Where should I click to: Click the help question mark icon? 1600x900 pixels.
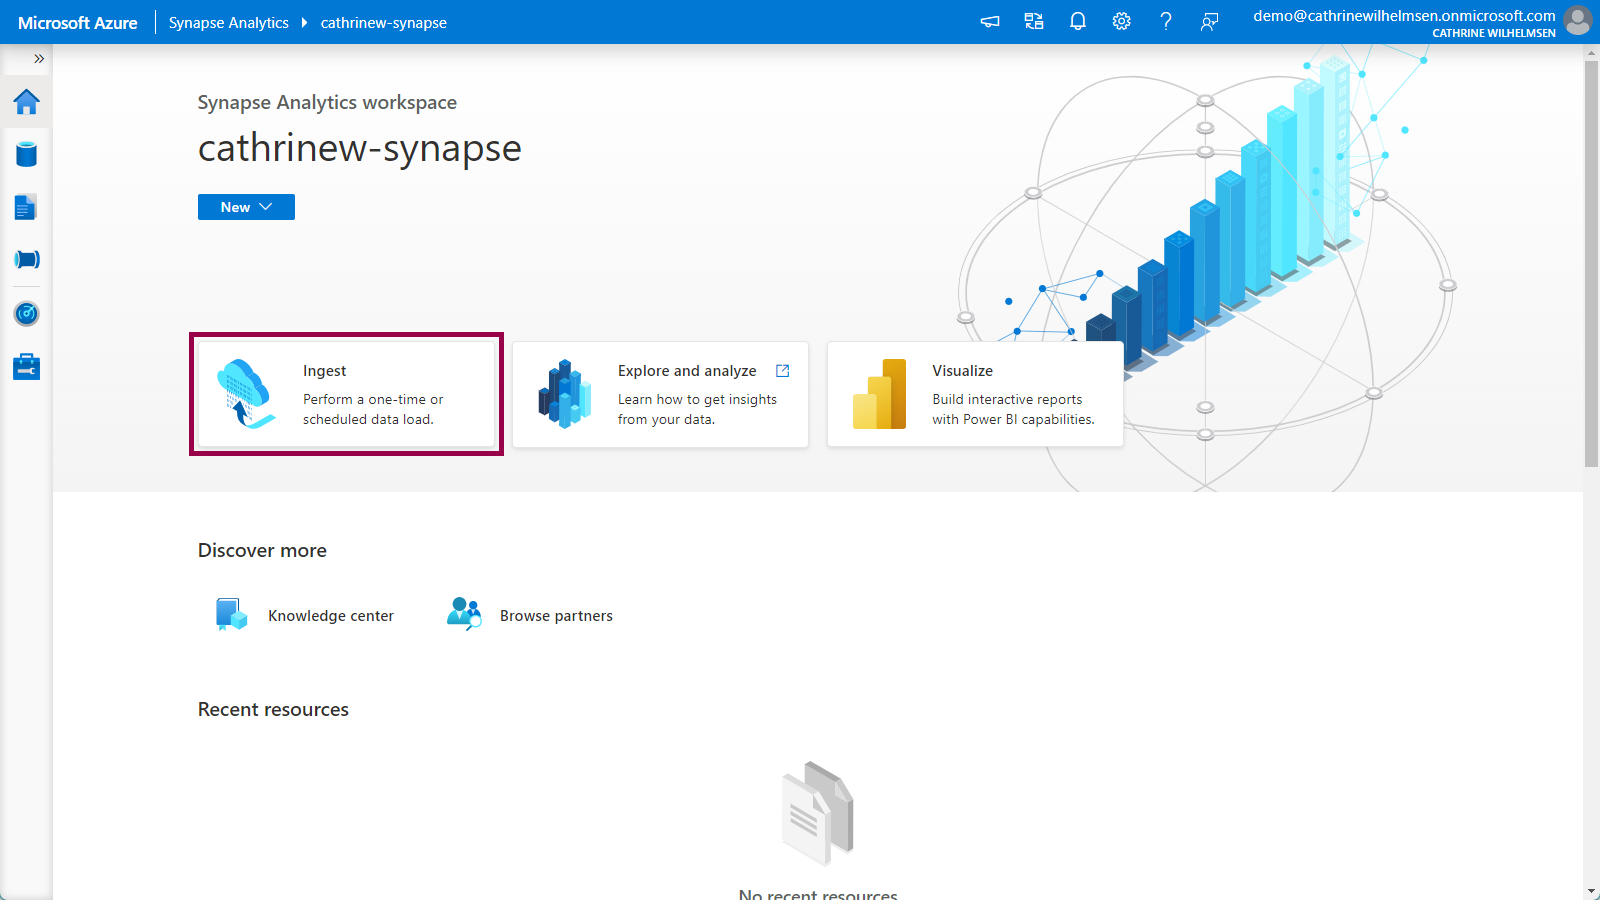point(1166,22)
